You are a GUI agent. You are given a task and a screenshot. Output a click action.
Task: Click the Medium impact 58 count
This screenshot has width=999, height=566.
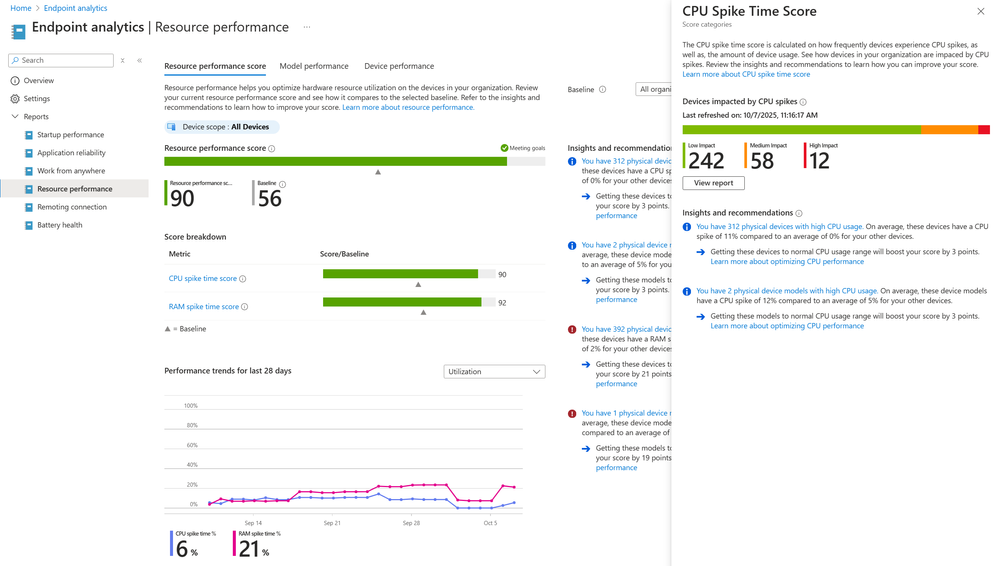tap(762, 161)
